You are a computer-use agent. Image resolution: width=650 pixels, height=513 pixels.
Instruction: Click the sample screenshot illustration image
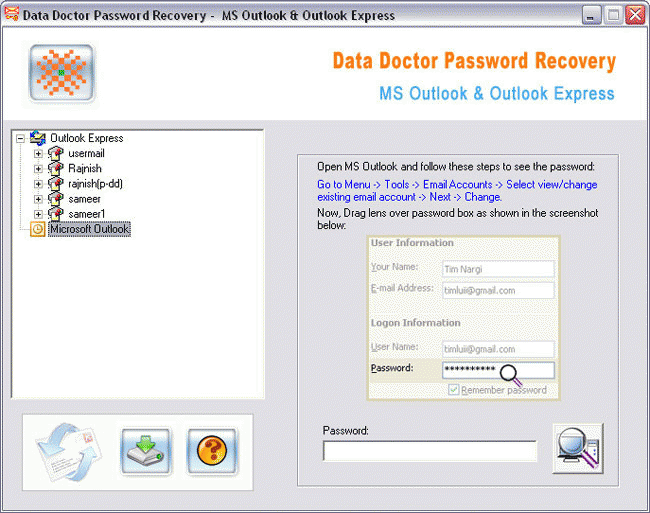tap(463, 318)
